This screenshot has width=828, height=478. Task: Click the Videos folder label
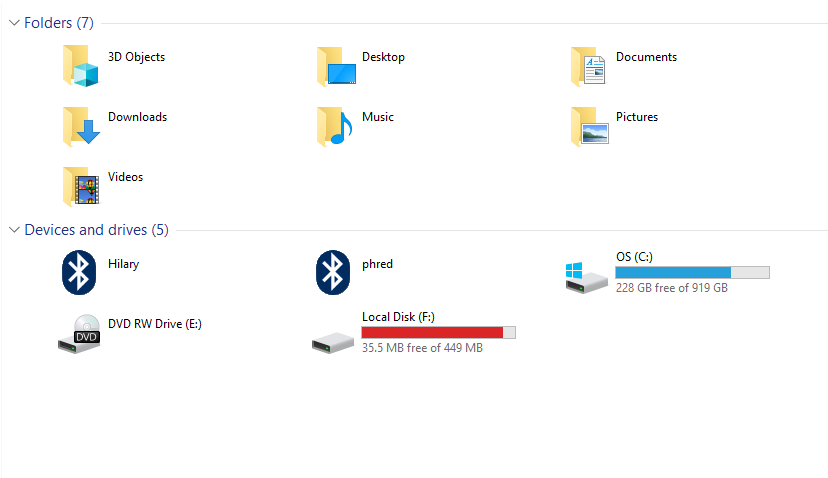(125, 177)
